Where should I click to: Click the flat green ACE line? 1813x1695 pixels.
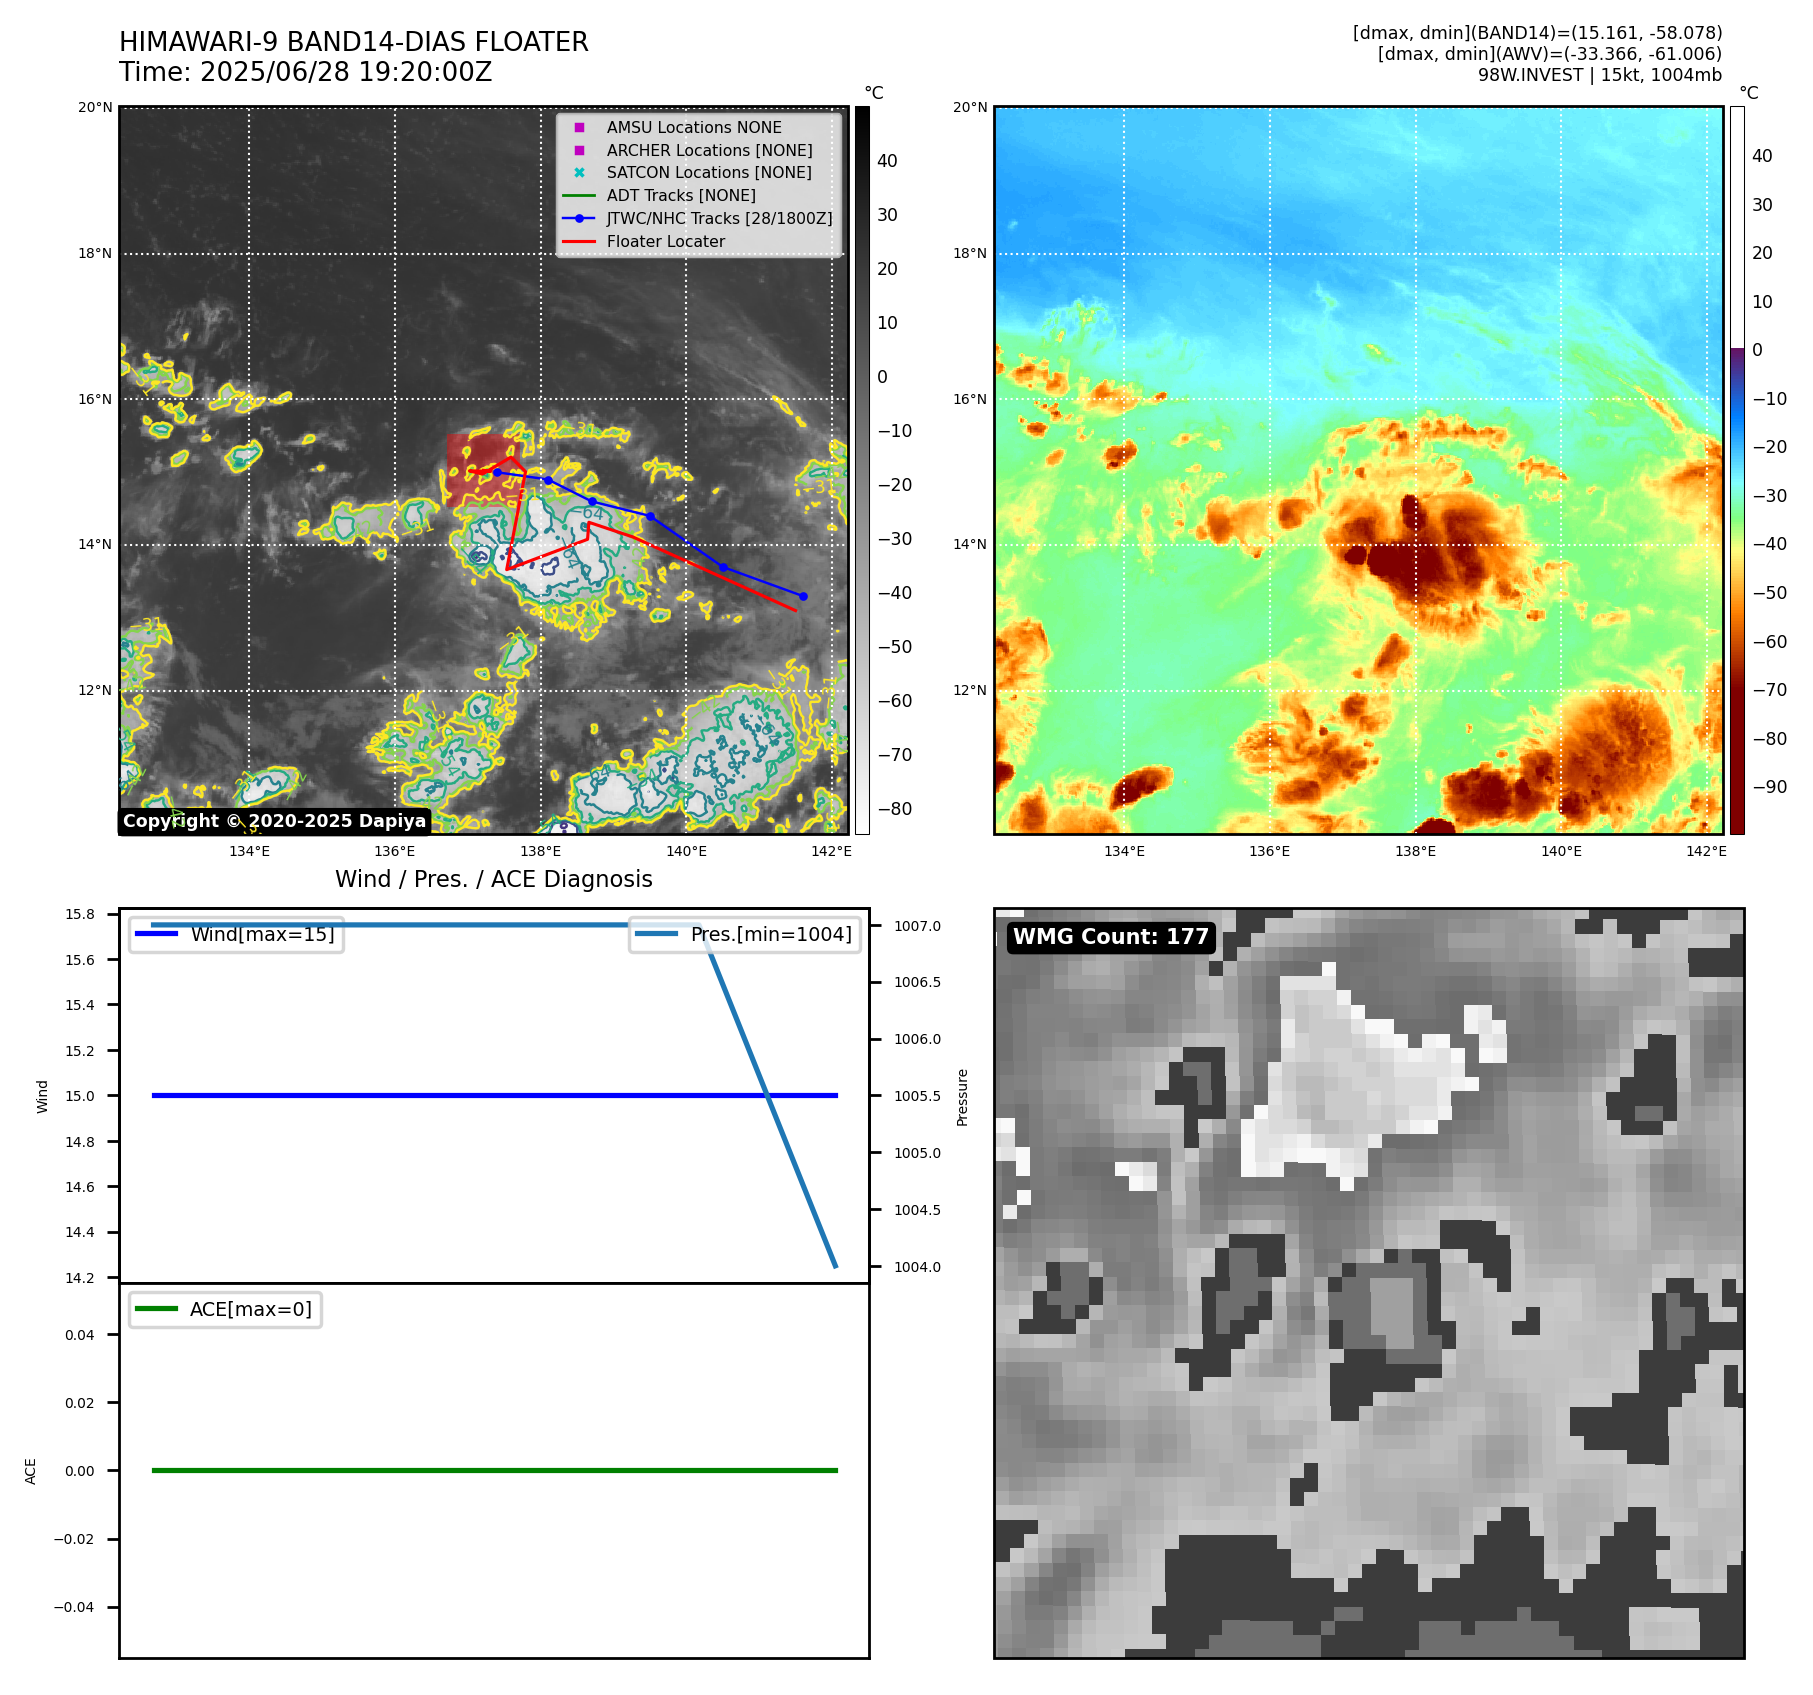click(495, 1470)
